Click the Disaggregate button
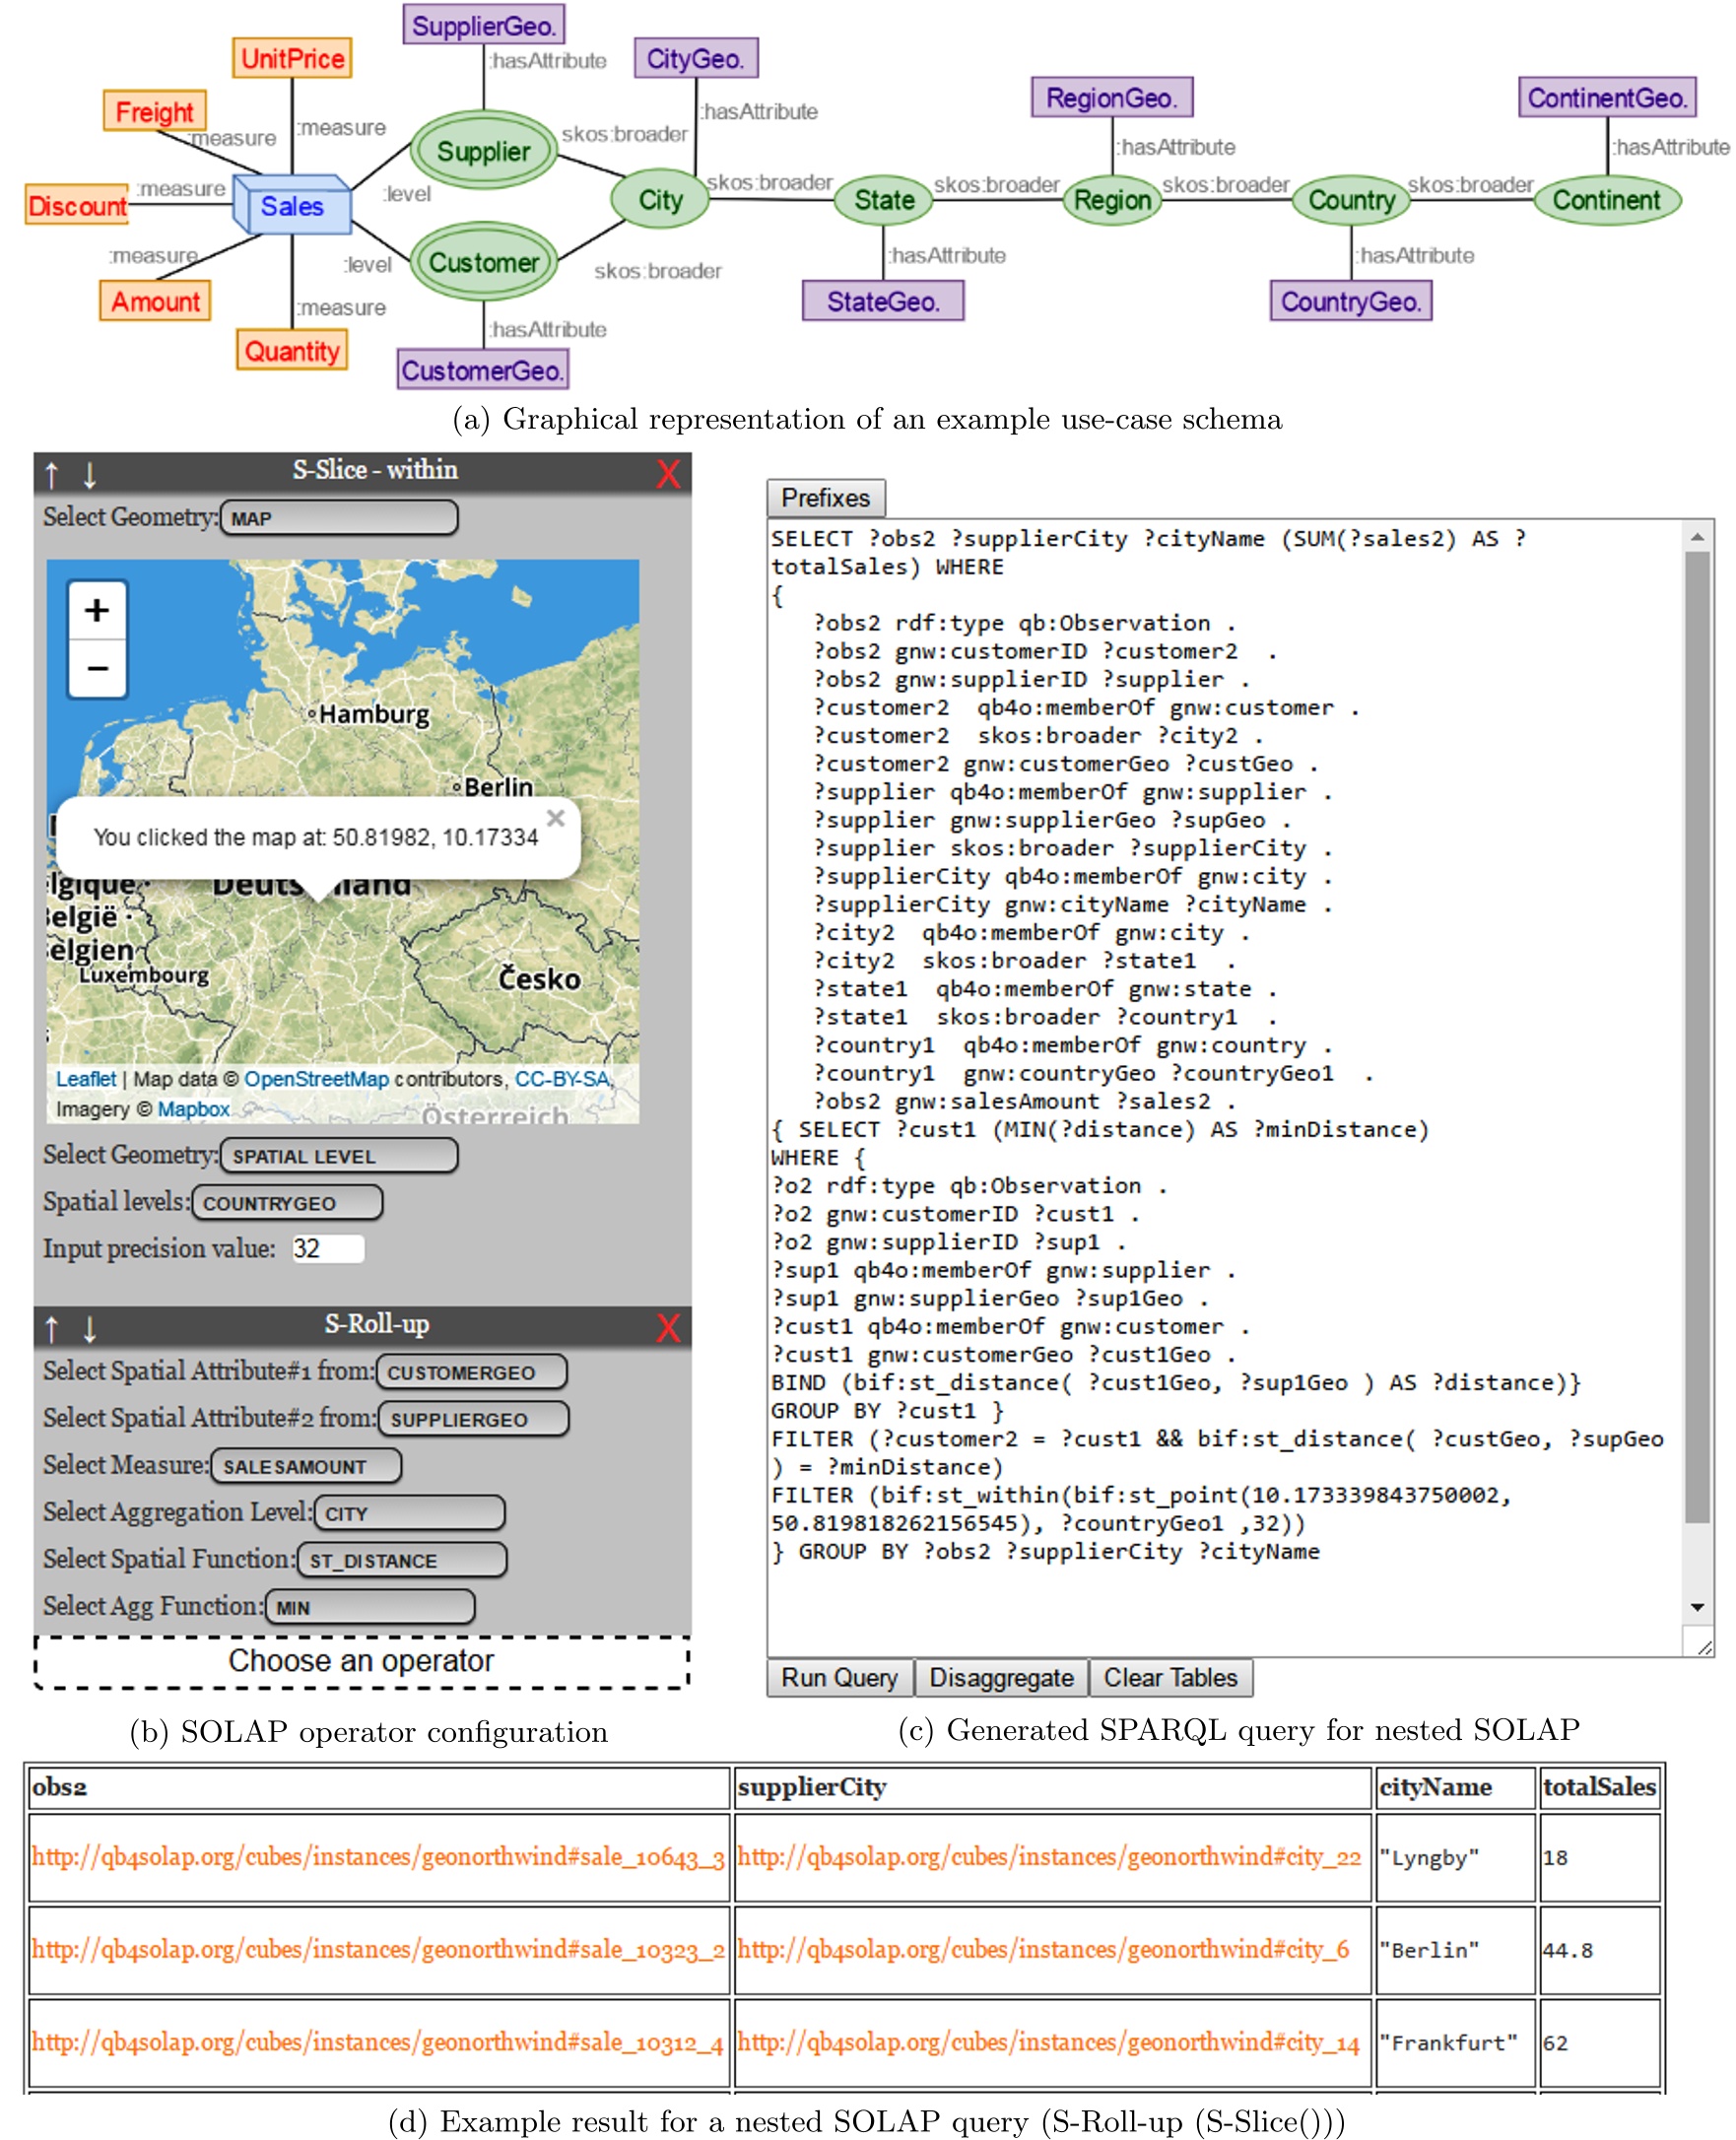1736x2140 pixels. tap(1002, 1678)
